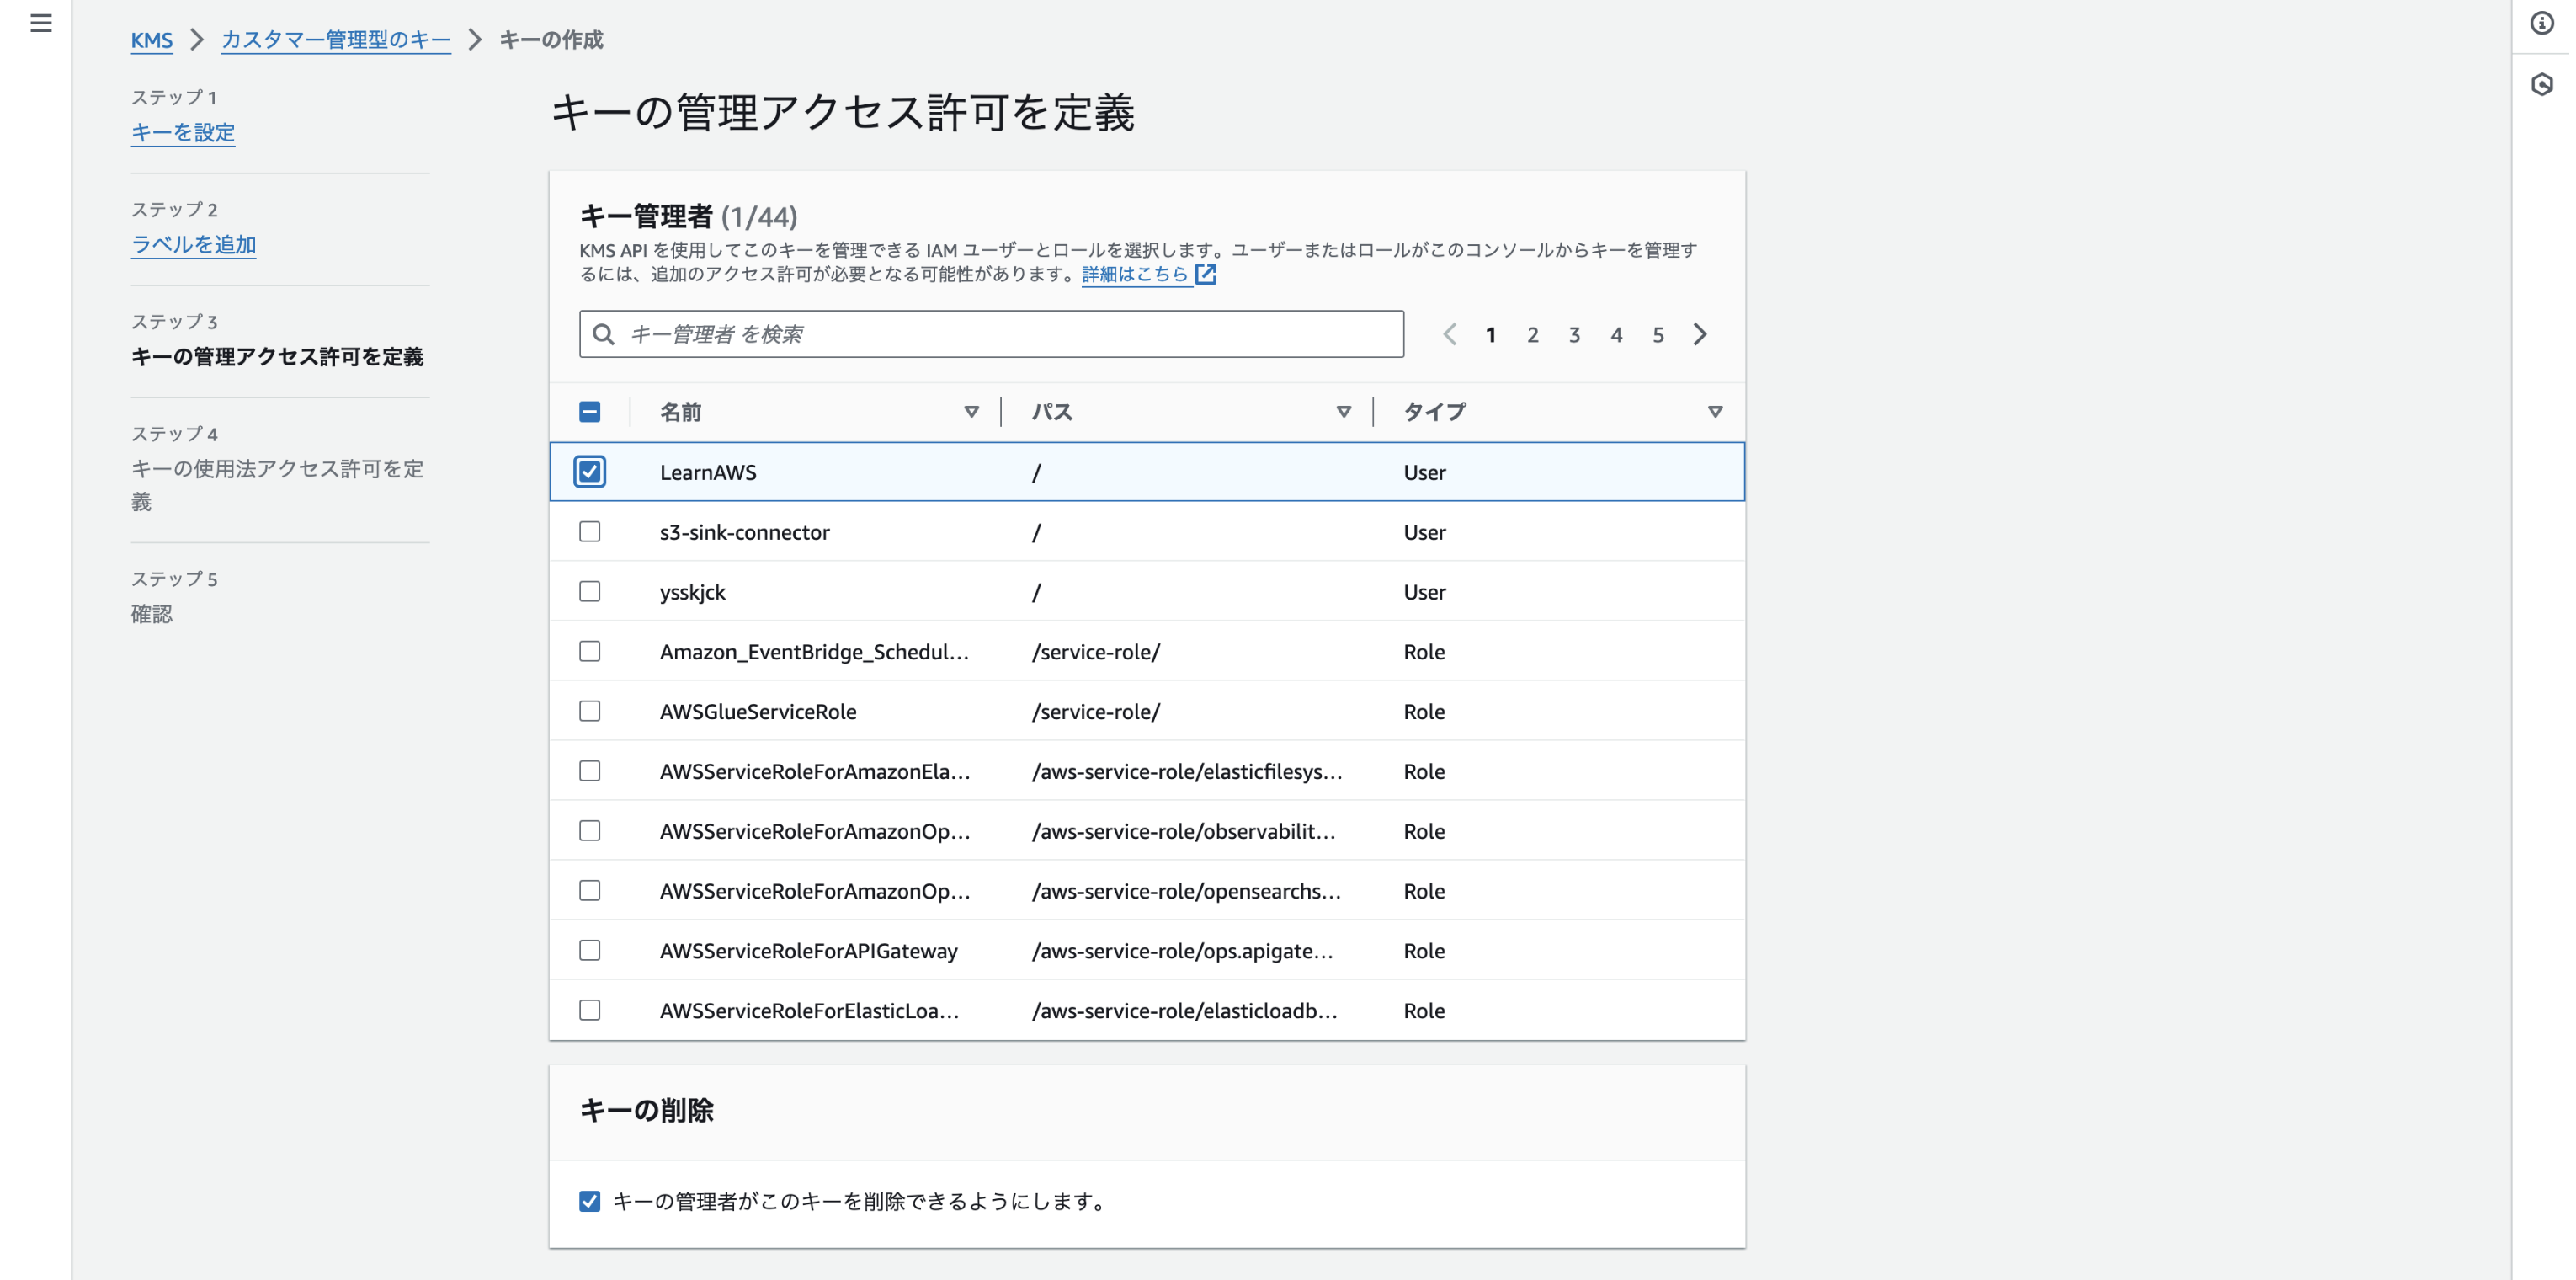Sort by タイプ column arrow

pos(1715,412)
